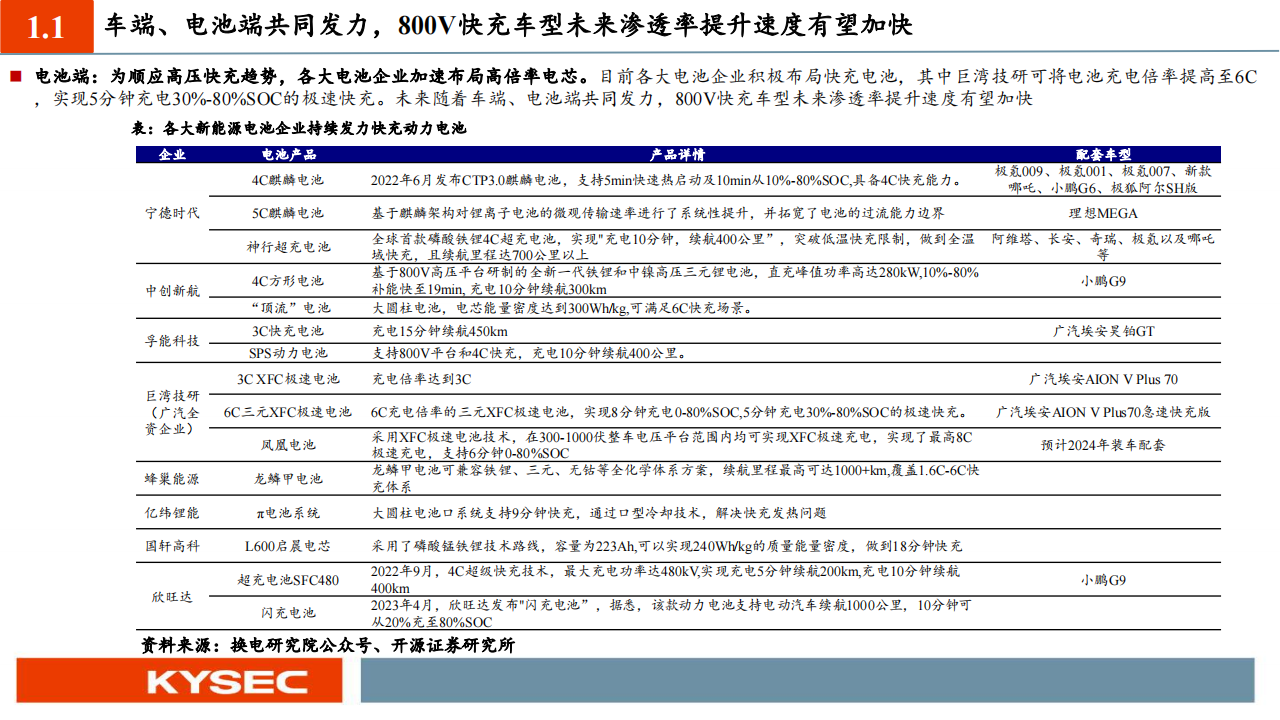Click the 5C麒麟电池 product cell
The width and height of the screenshot is (1280, 720).
click(x=287, y=213)
